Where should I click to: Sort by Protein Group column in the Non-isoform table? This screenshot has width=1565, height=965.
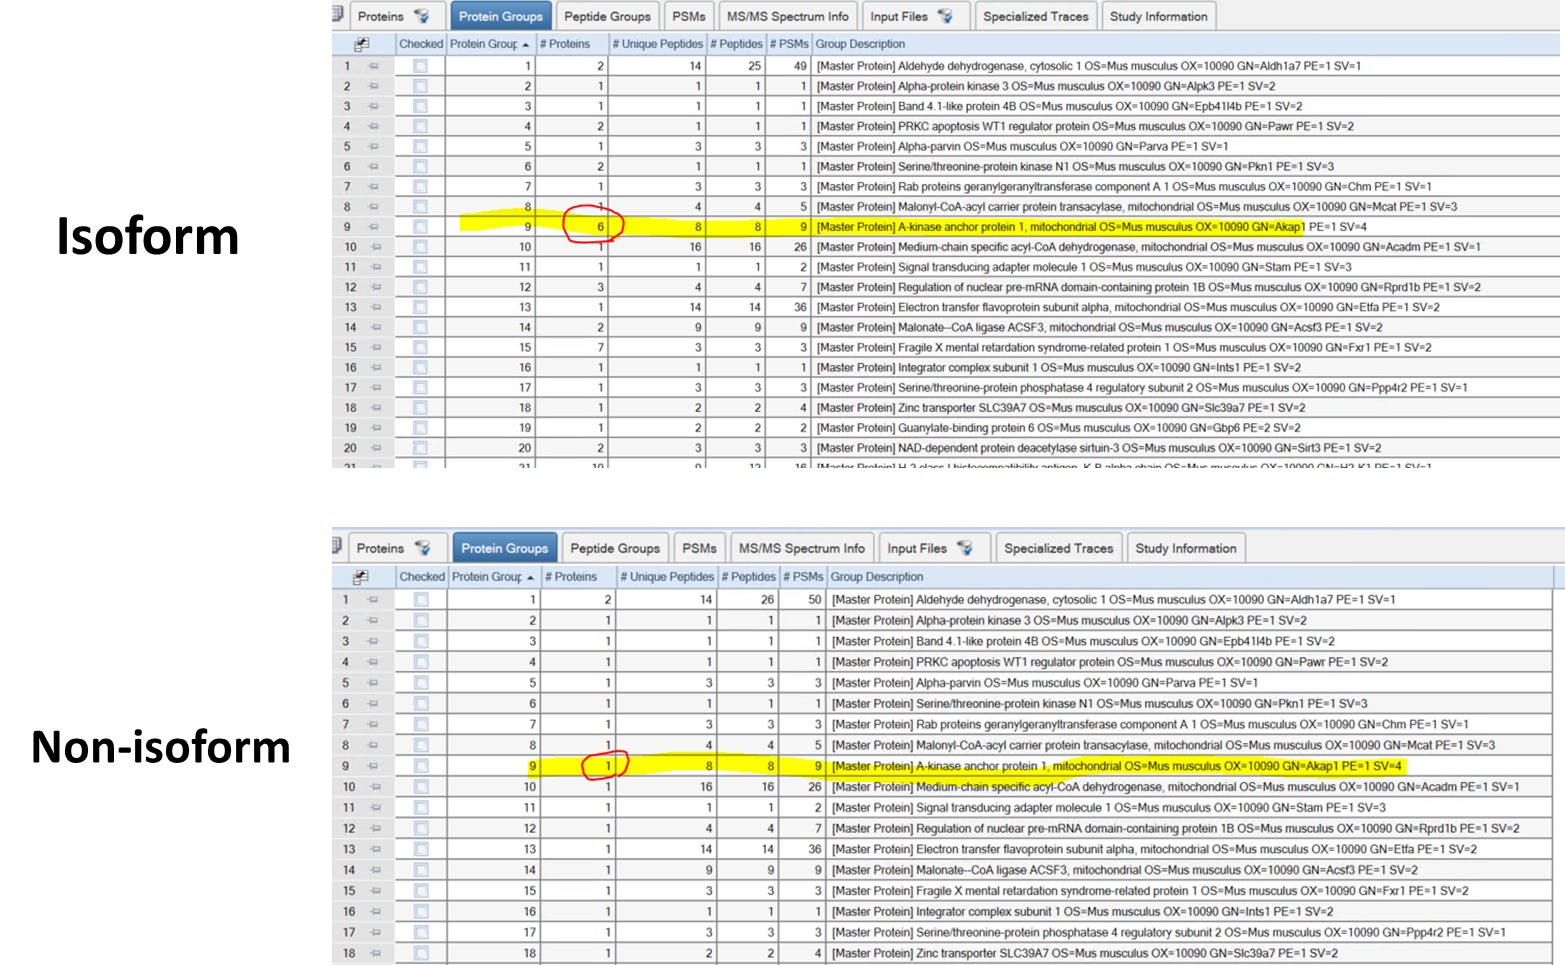tap(493, 577)
